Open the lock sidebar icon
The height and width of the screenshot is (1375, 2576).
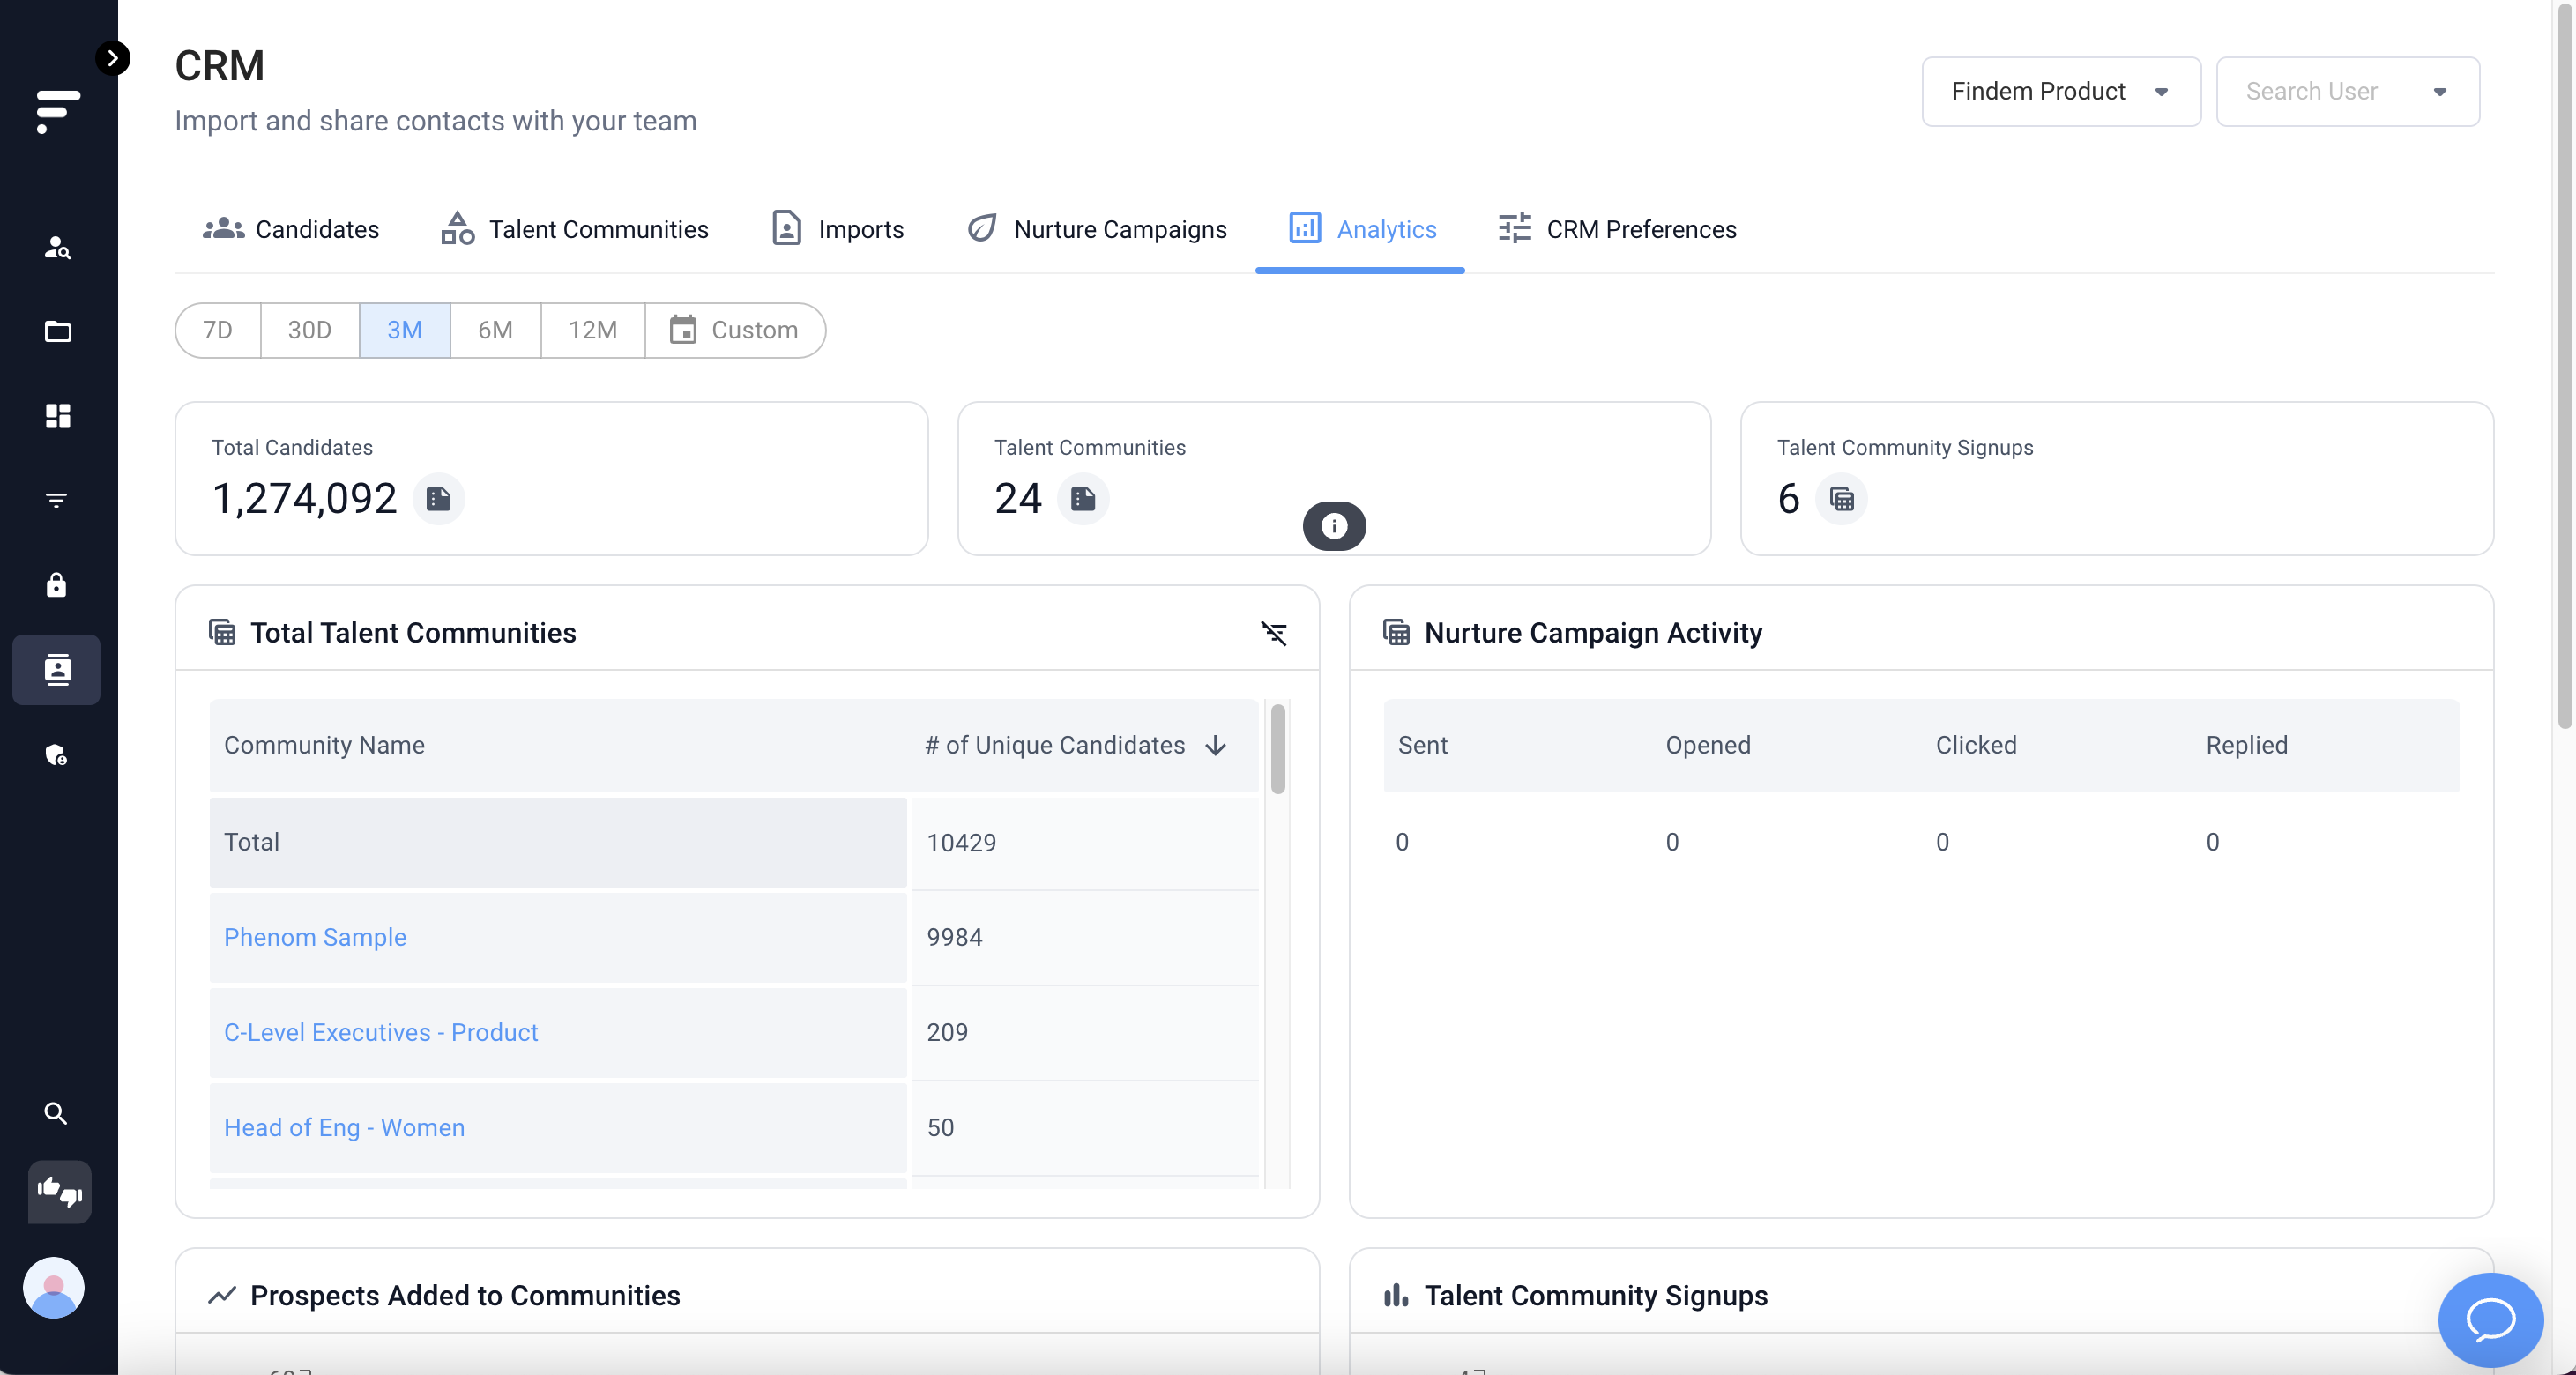coord(57,585)
